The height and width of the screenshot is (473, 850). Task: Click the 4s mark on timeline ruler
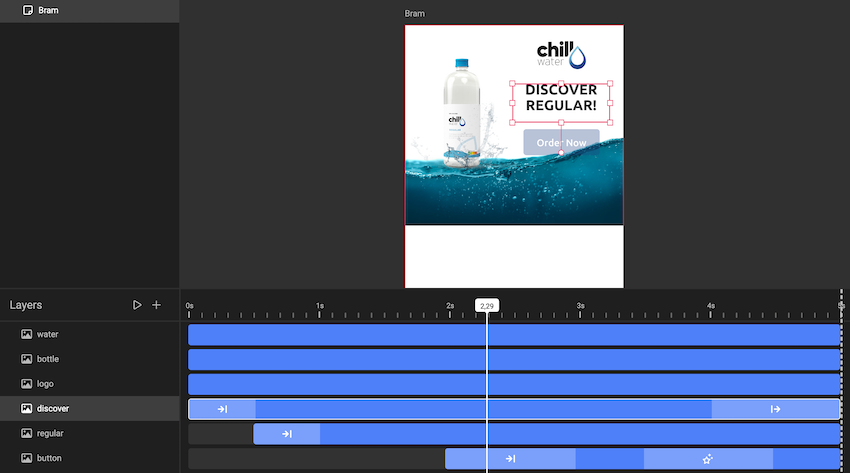pyautogui.click(x=711, y=306)
